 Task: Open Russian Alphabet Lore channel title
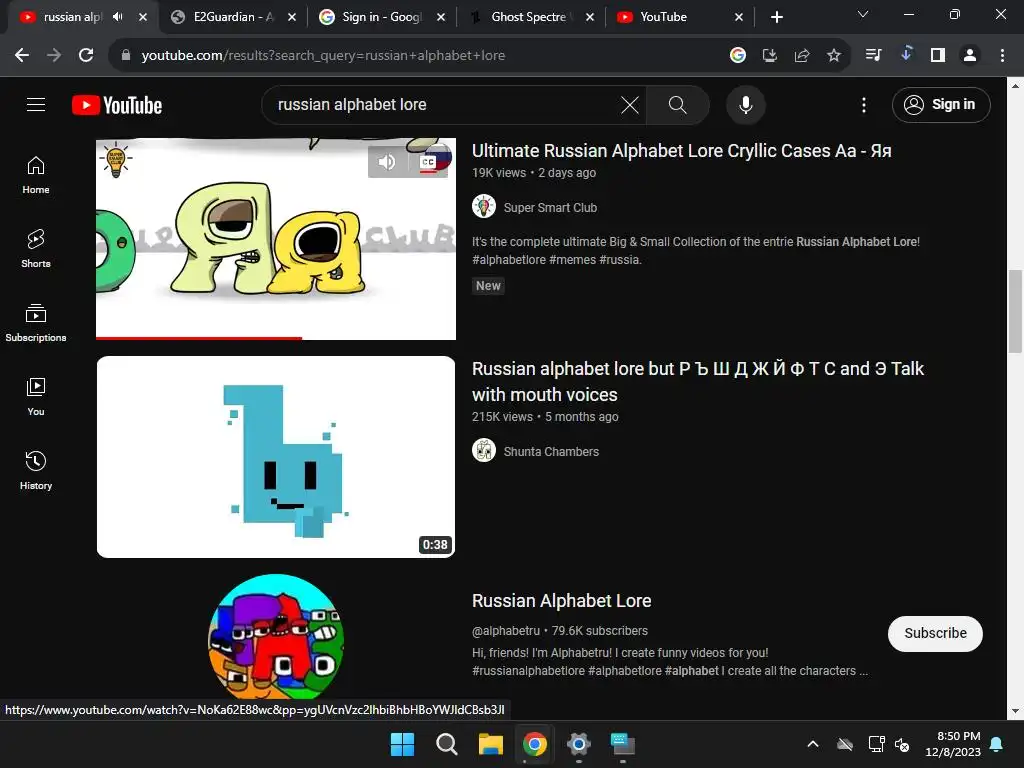[562, 601]
